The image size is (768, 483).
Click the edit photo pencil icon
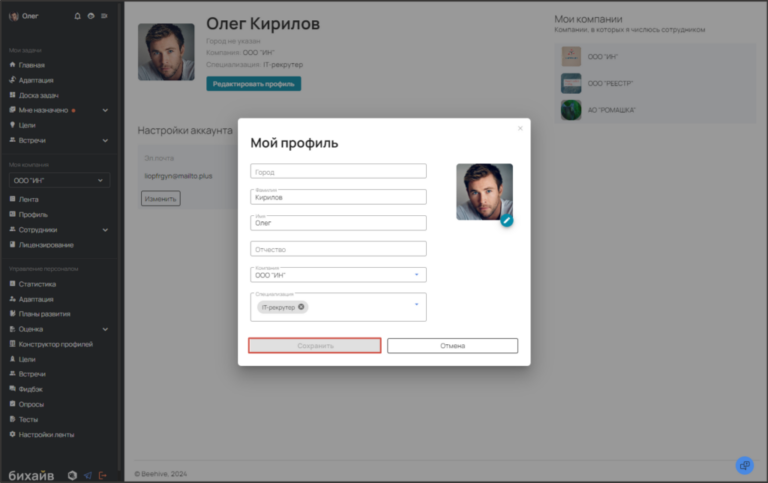(x=507, y=220)
